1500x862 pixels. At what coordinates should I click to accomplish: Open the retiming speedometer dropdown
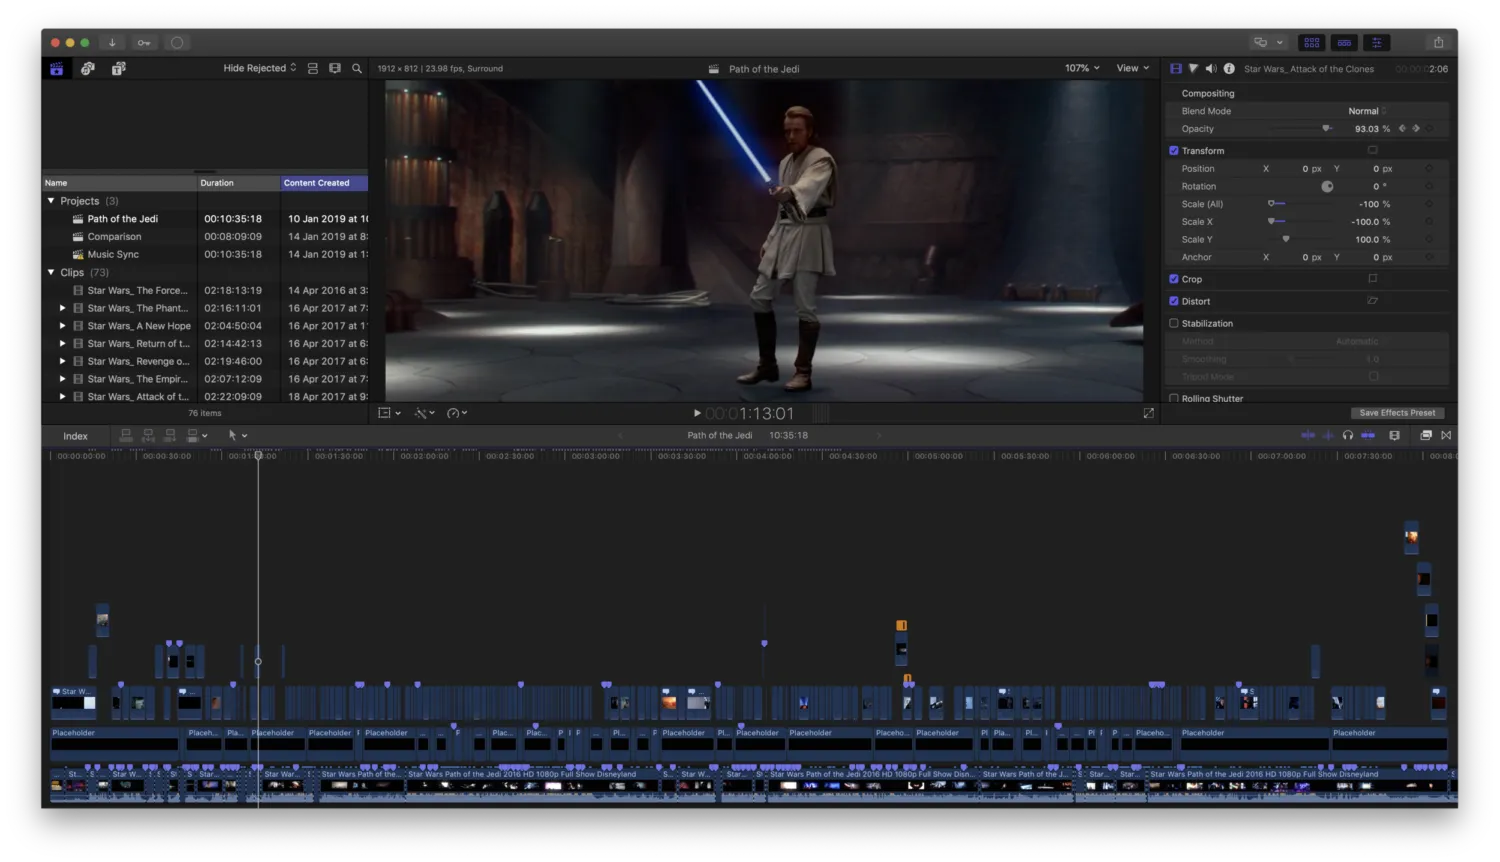tap(457, 413)
